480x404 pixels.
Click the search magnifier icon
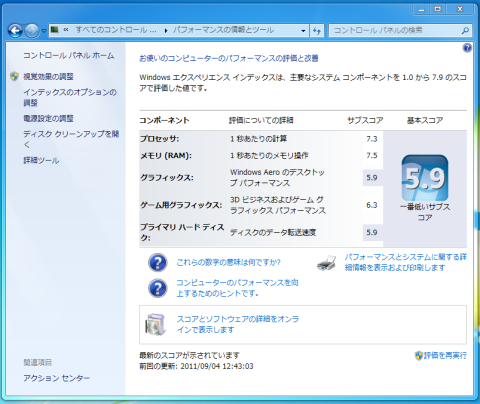tap(465, 31)
